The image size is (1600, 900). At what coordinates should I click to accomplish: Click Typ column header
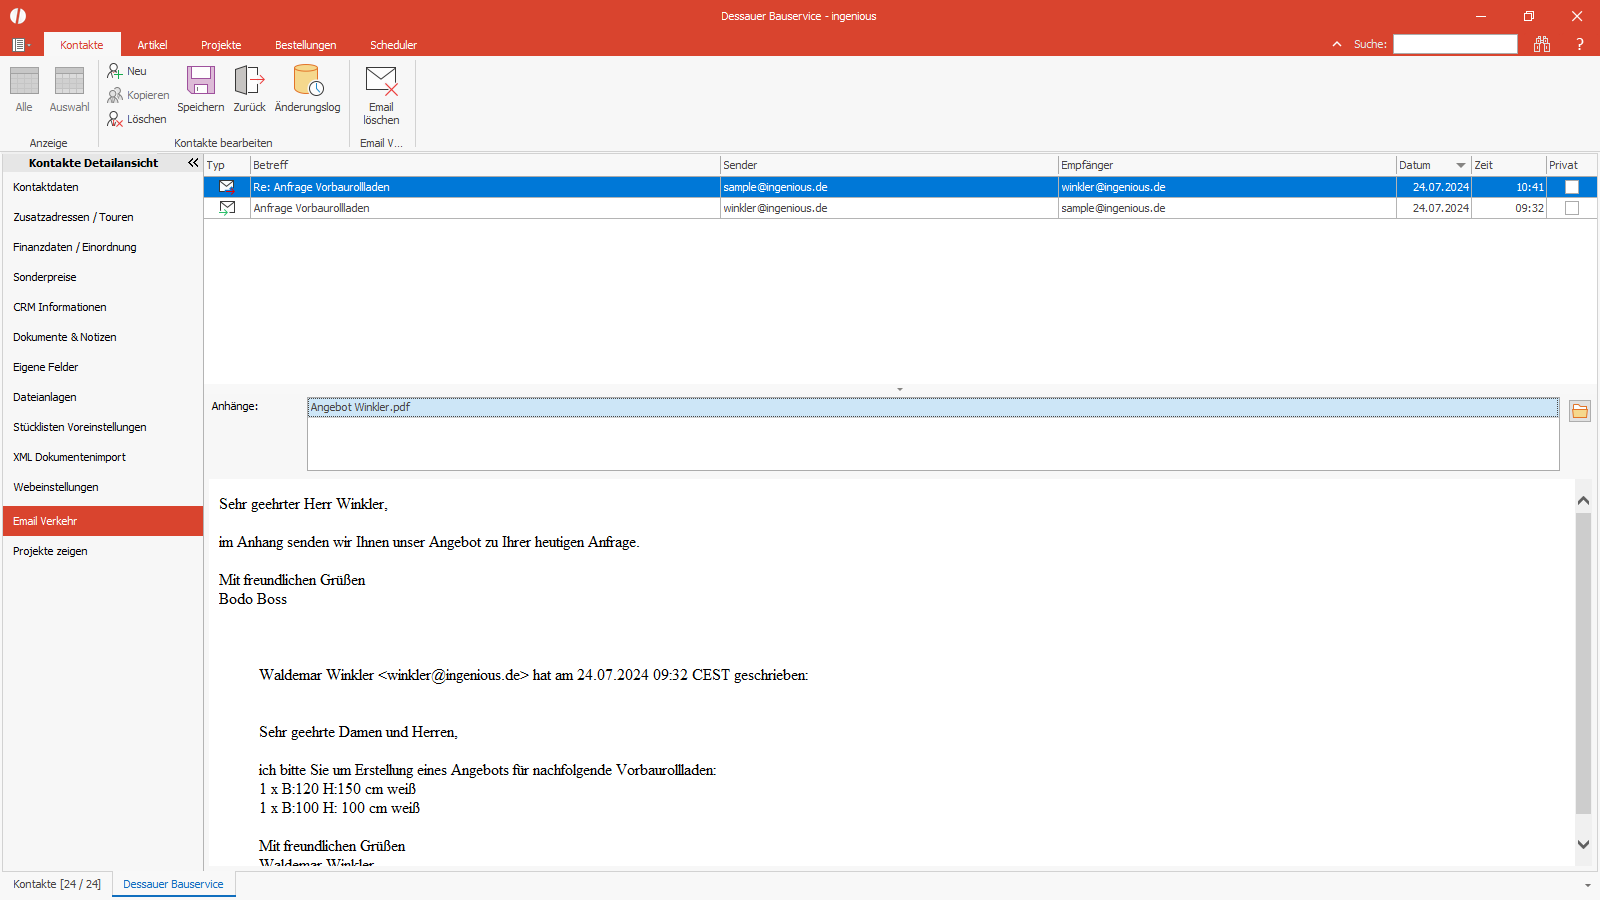click(x=227, y=165)
